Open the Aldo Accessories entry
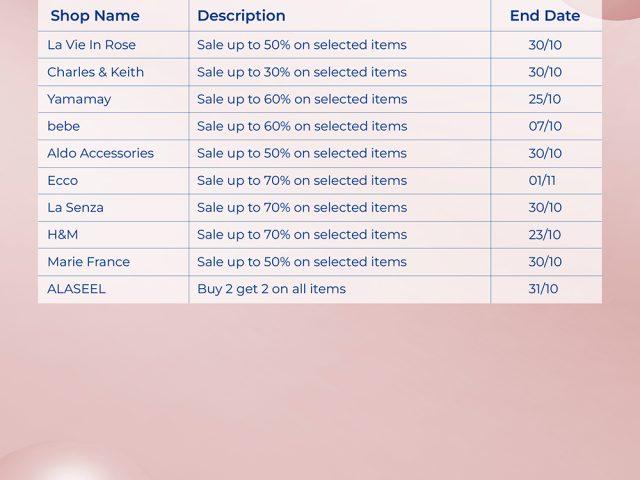Viewport: 640px width, 480px height. (x=100, y=153)
